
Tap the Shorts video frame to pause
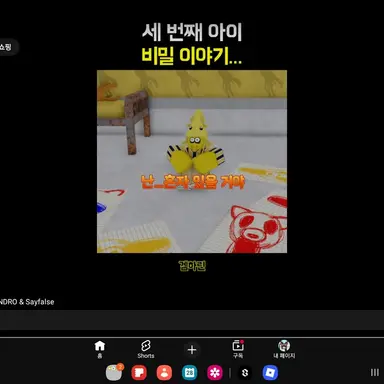click(192, 161)
